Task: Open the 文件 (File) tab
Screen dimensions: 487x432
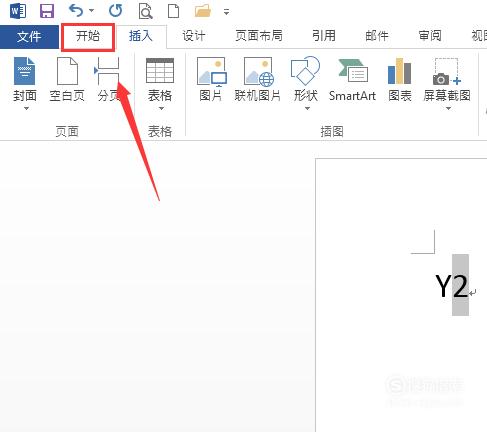Action: click(x=29, y=36)
